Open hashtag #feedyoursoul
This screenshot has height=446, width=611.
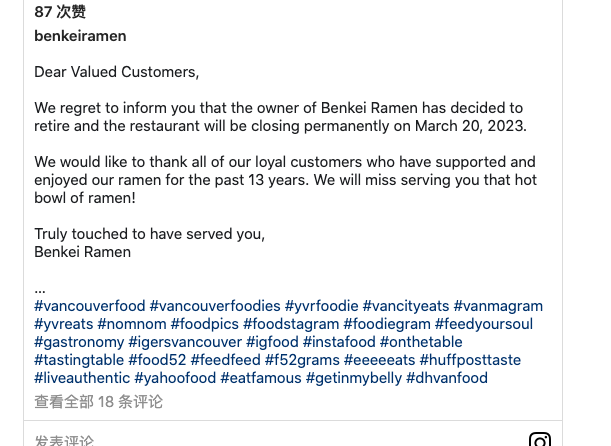(x=484, y=324)
